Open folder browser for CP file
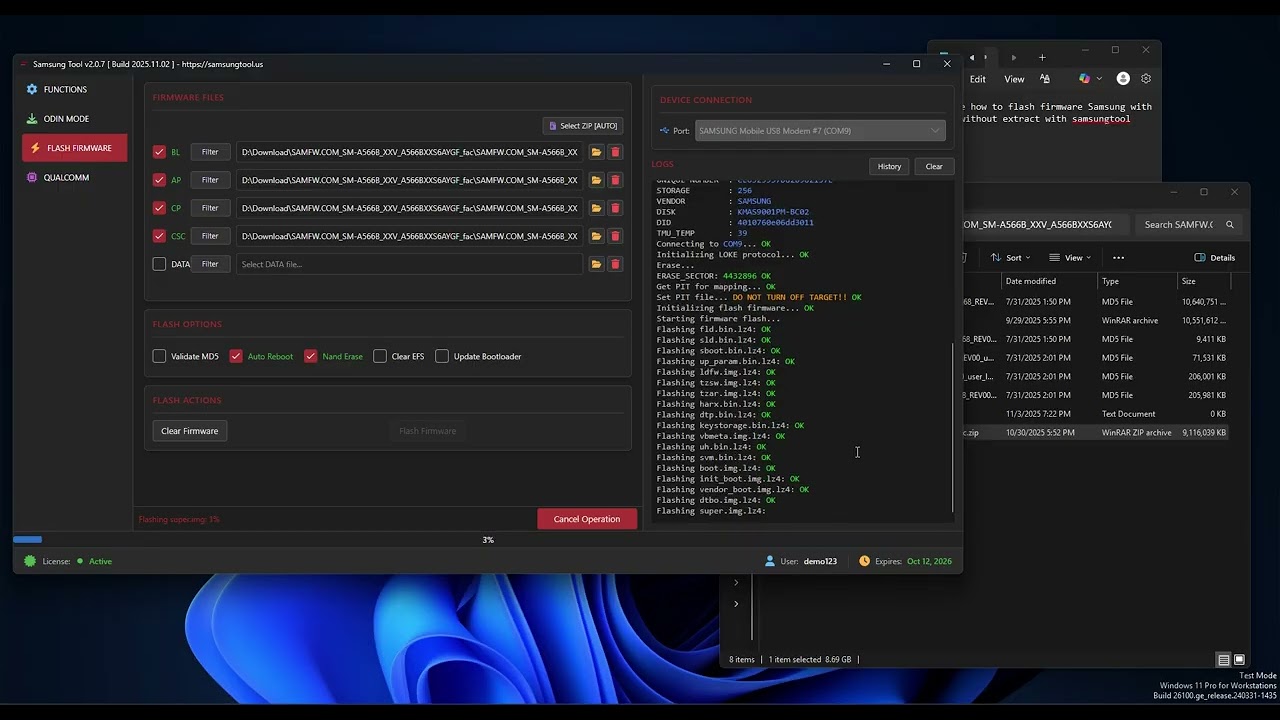The image size is (1280, 720). coord(596,208)
